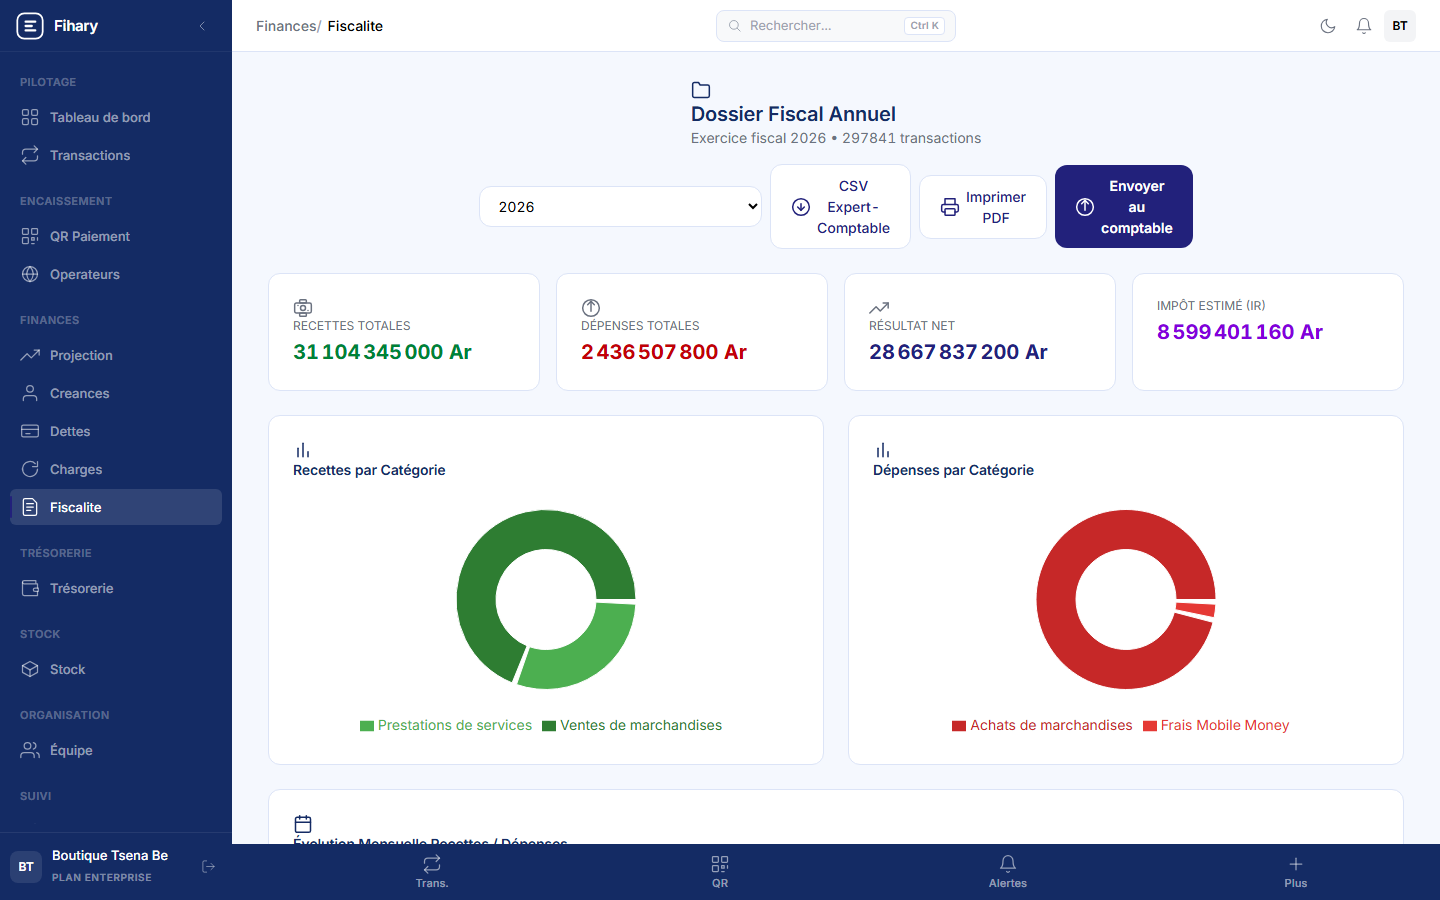Click Dépenses Totales value 2 436 507 800 Ar

tap(664, 352)
